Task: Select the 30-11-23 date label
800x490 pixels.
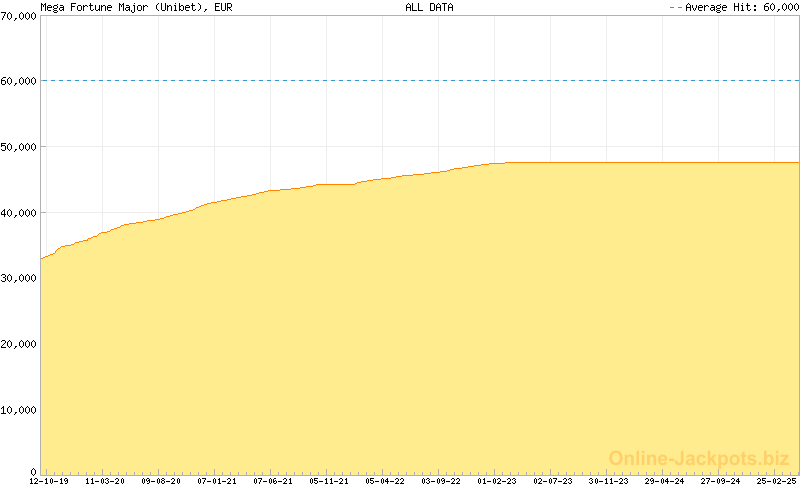Action: coord(609,481)
